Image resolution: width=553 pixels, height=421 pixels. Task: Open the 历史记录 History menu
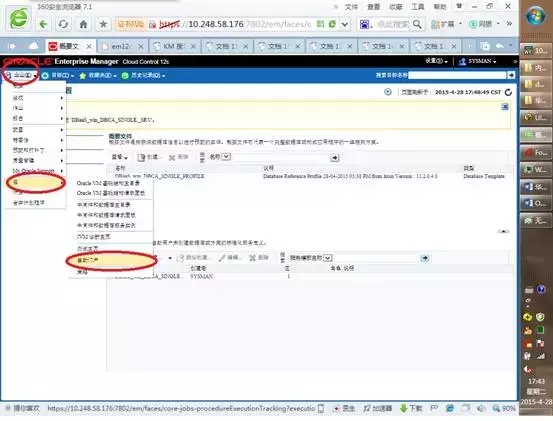click(144, 75)
